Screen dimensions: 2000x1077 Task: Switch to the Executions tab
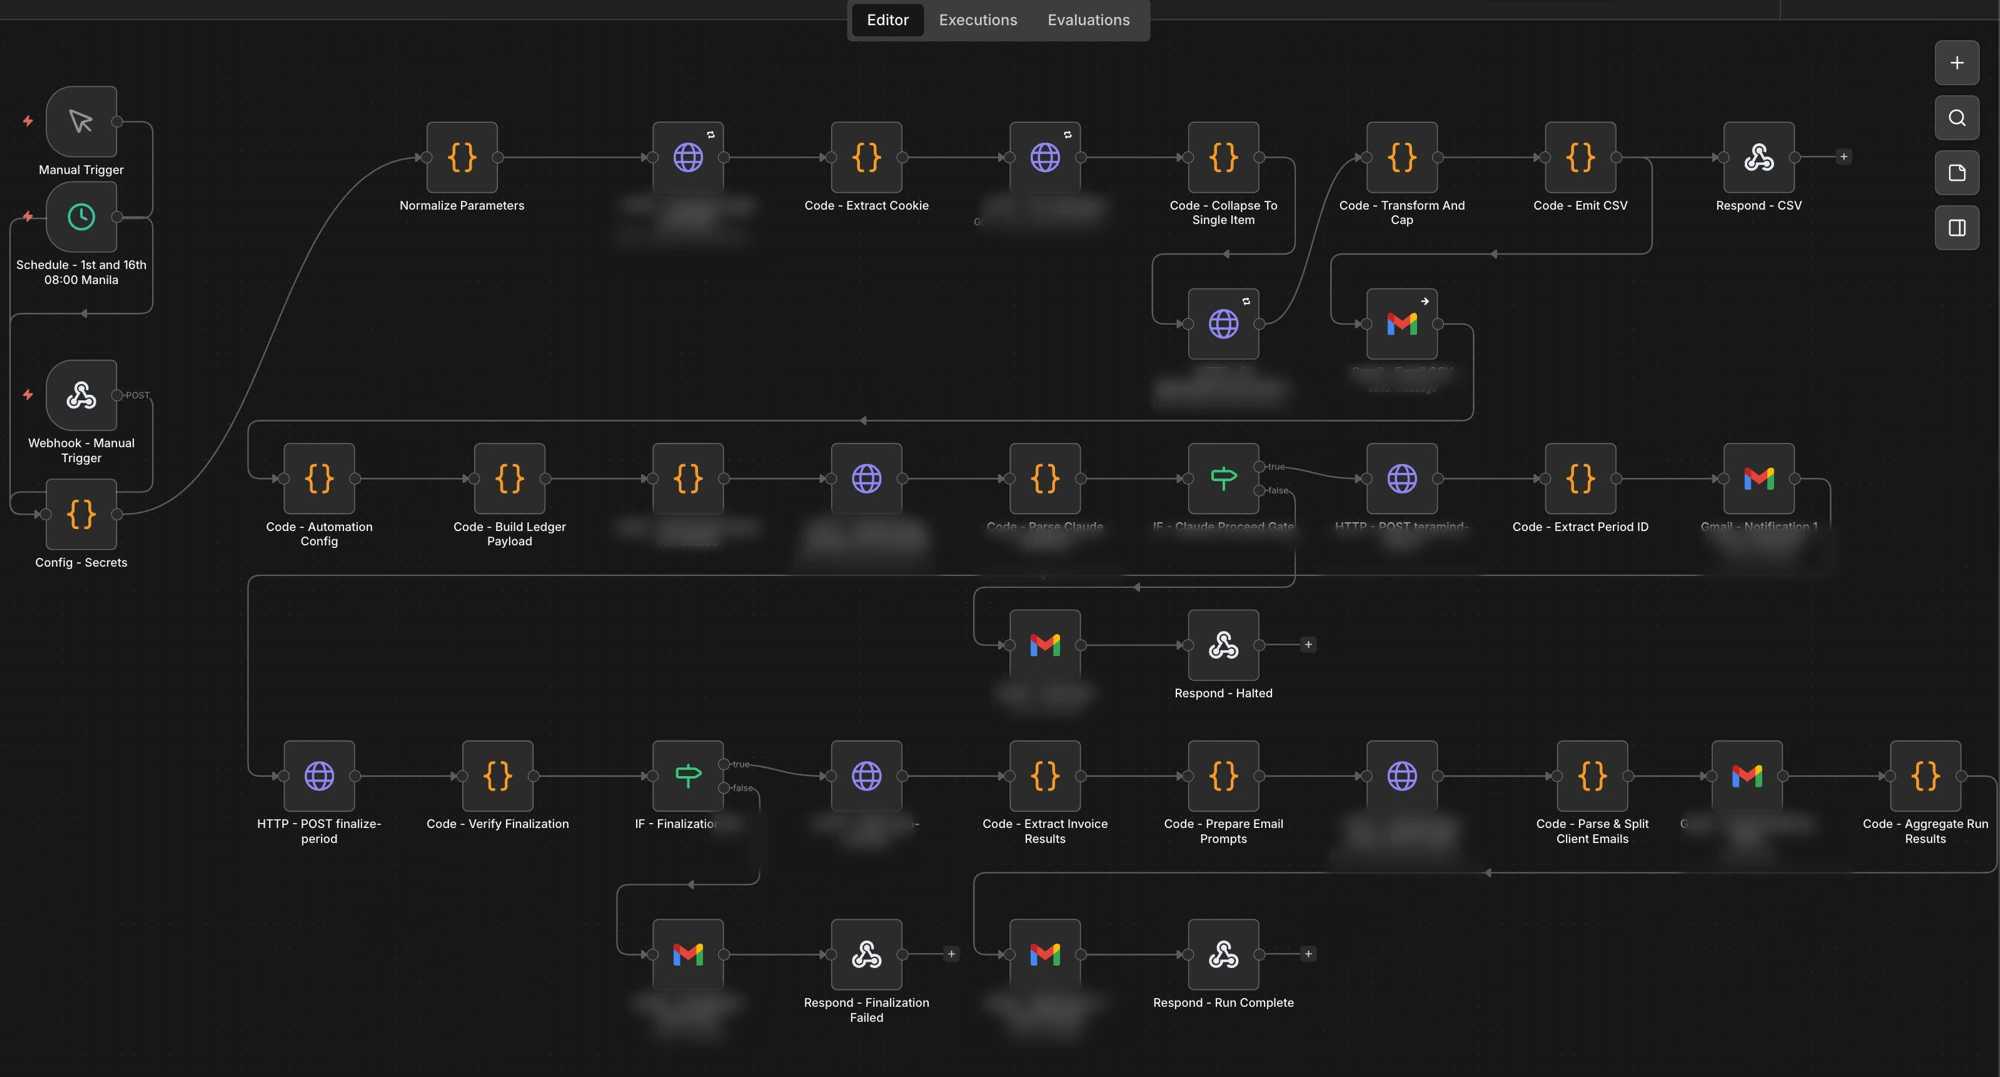(977, 20)
